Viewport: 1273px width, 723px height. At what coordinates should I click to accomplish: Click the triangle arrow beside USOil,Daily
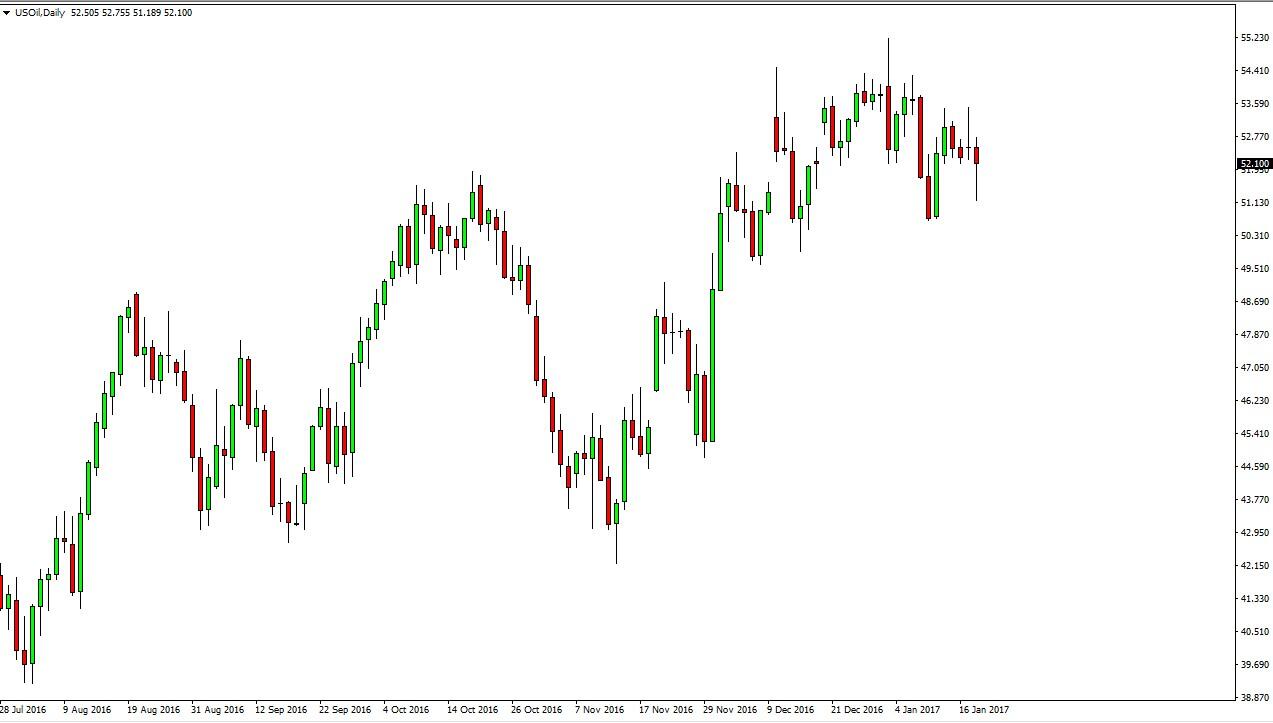point(7,13)
